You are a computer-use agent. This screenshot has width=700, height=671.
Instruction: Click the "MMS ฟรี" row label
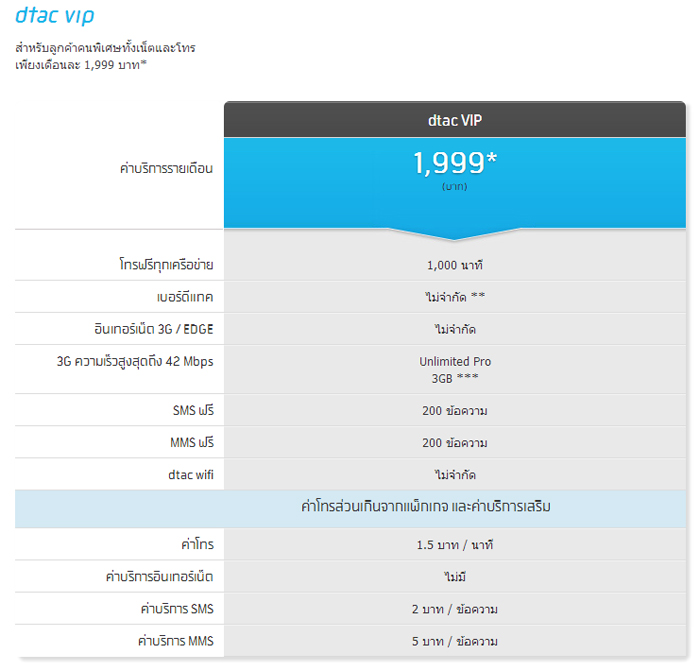pyautogui.click(x=192, y=442)
